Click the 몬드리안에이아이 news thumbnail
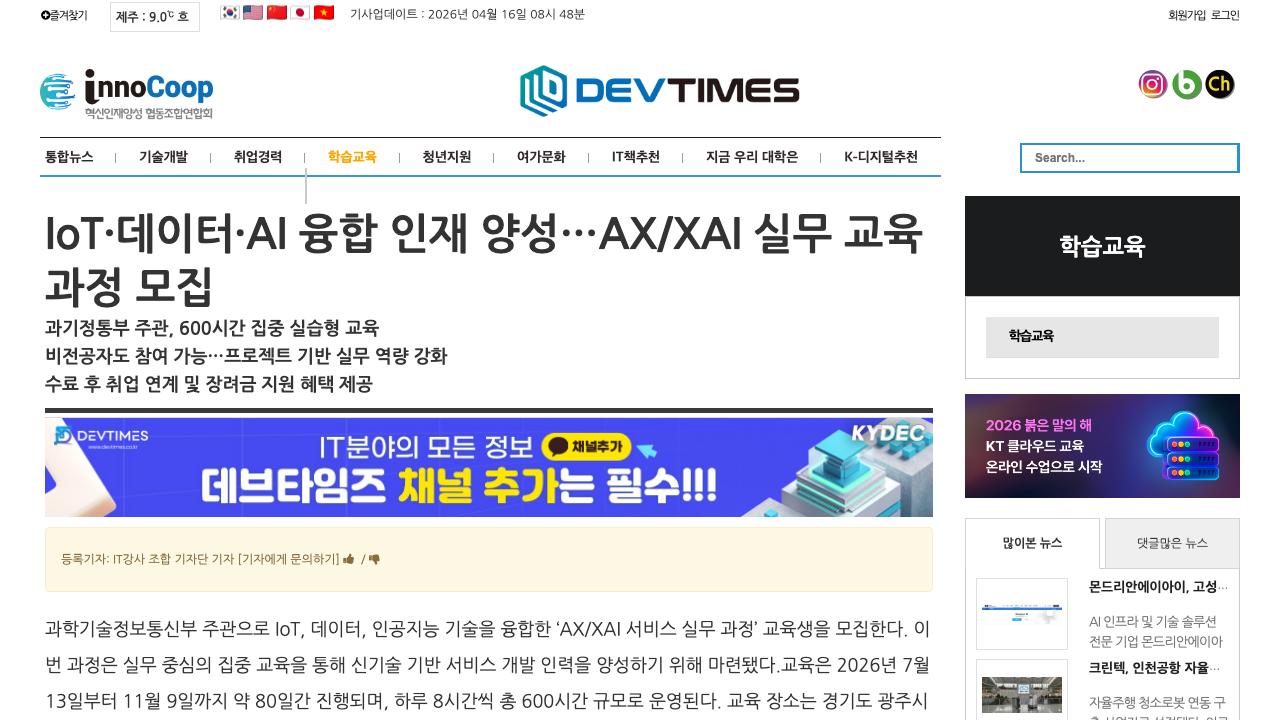The height and width of the screenshot is (720, 1280). pos(1022,614)
